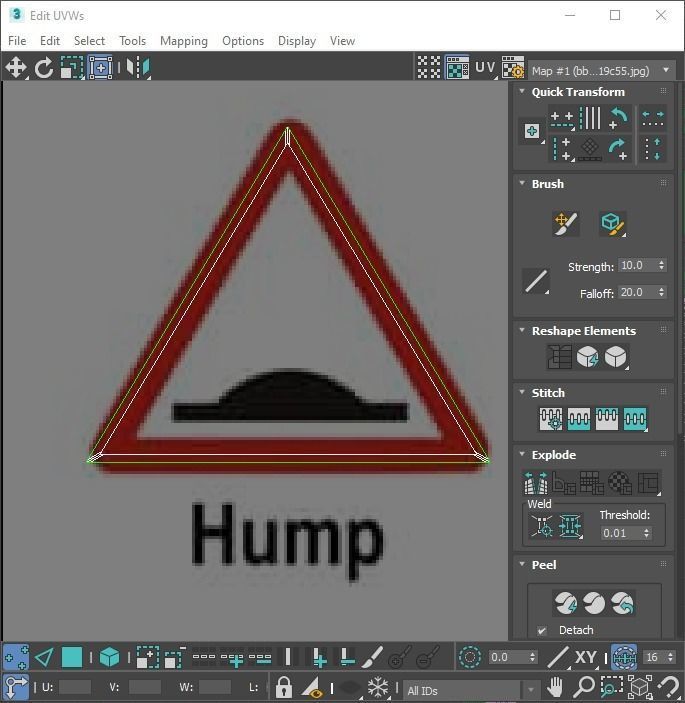The width and height of the screenshot is (685, 703).
Task: Click Weld Selected Subobject icon
Action: [x=570, y=525]
